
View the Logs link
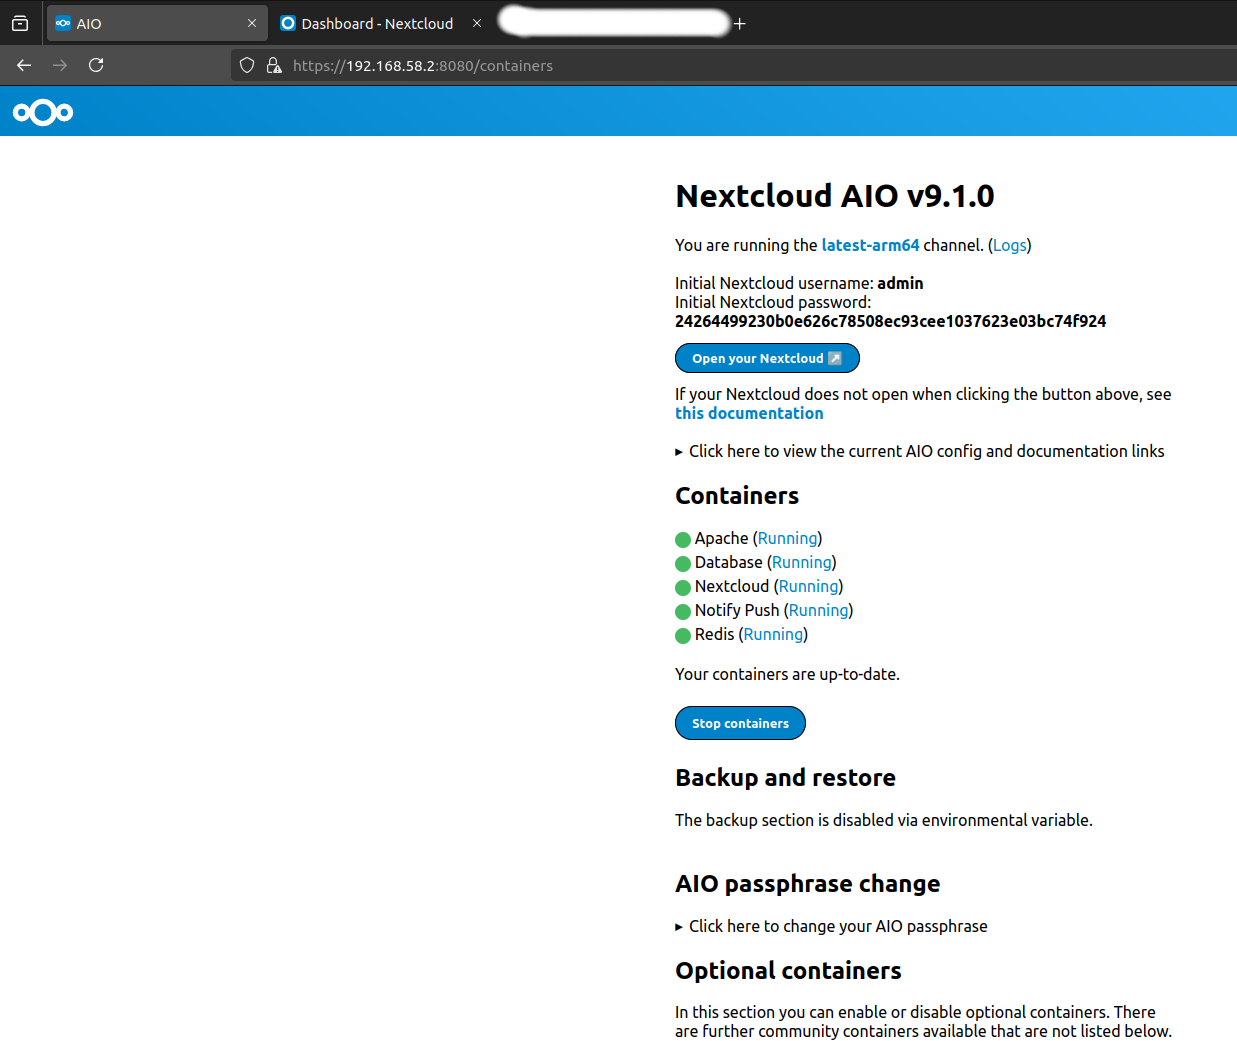click(x=1009, y=244)
